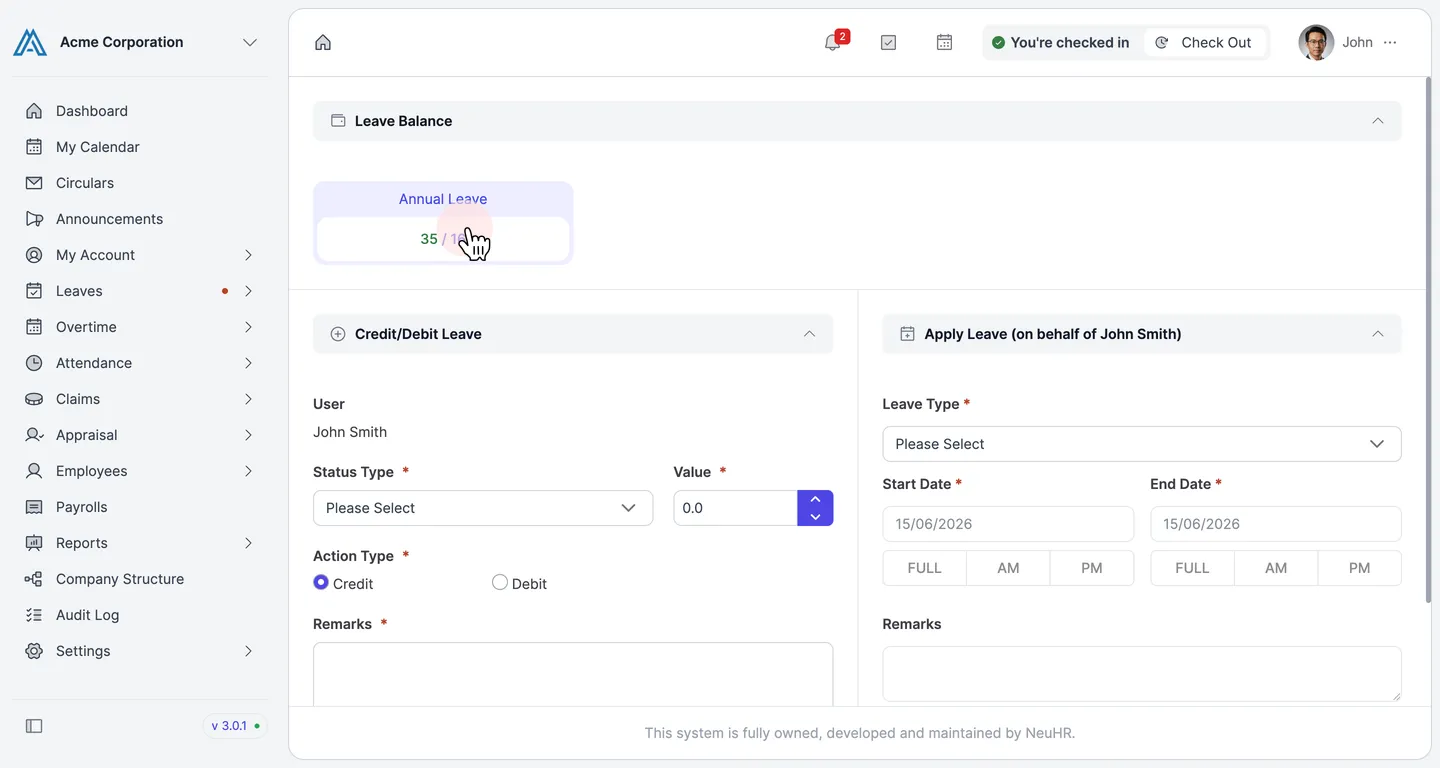Open the Status Type dropdown
Viewport: 1440px width, 768px height.
tap(483, 508)
